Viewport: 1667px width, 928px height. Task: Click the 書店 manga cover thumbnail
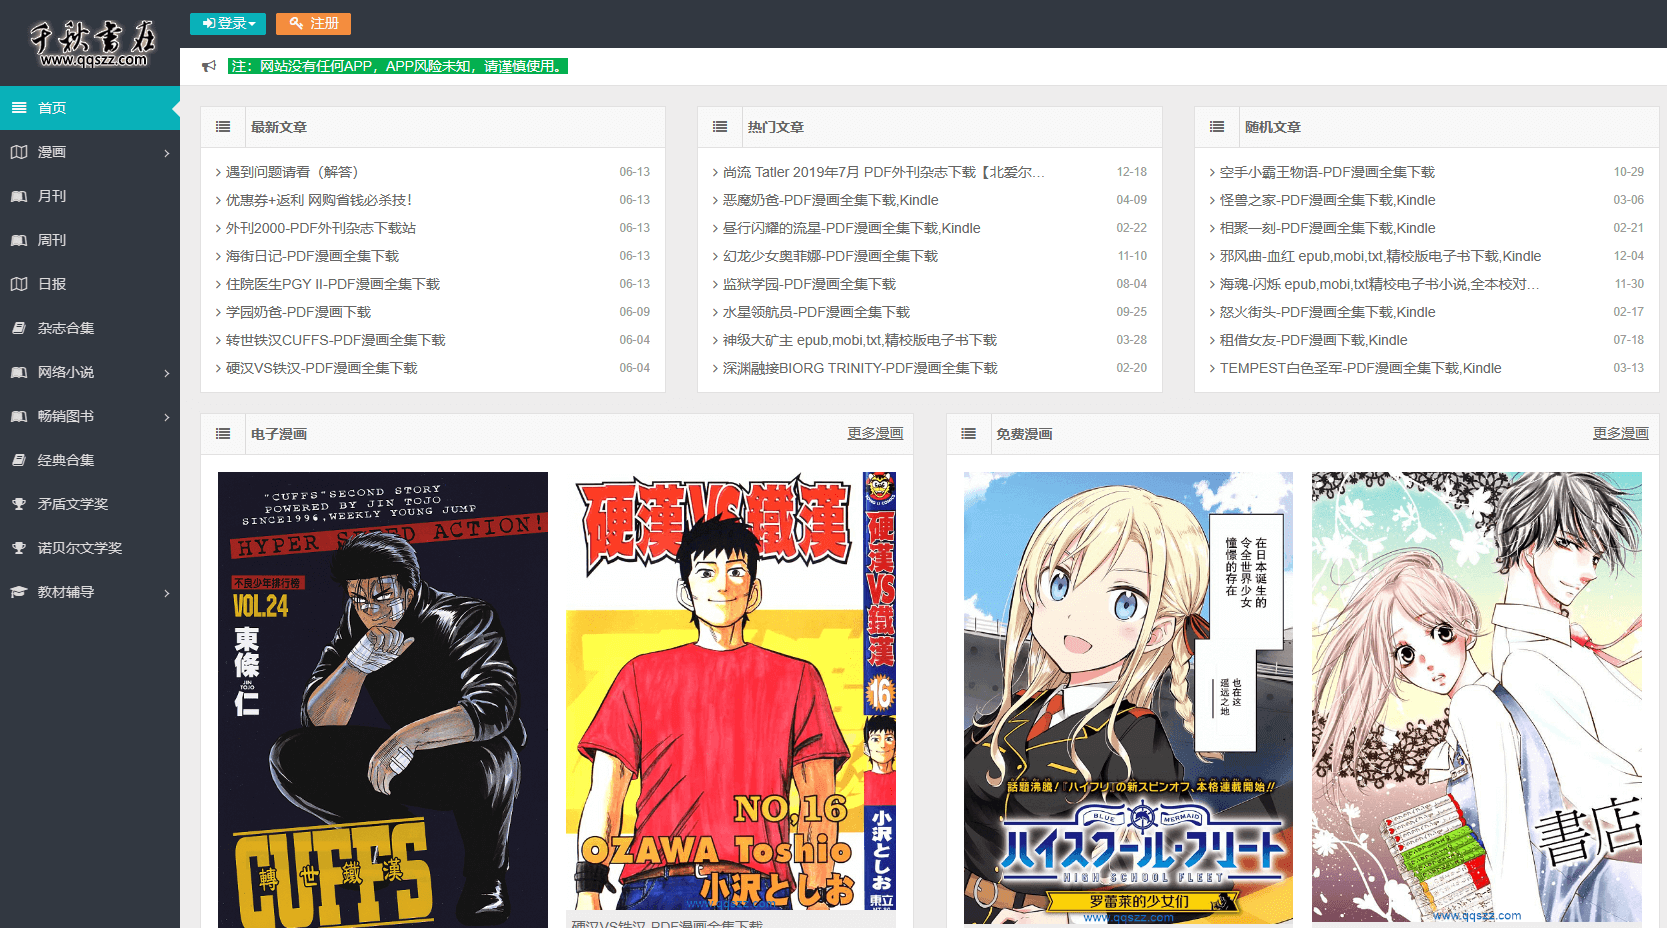point(1477,697)
